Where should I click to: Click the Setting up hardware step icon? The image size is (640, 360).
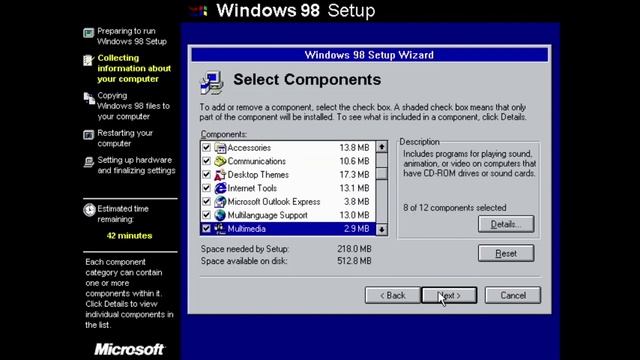tap(89, 162)
